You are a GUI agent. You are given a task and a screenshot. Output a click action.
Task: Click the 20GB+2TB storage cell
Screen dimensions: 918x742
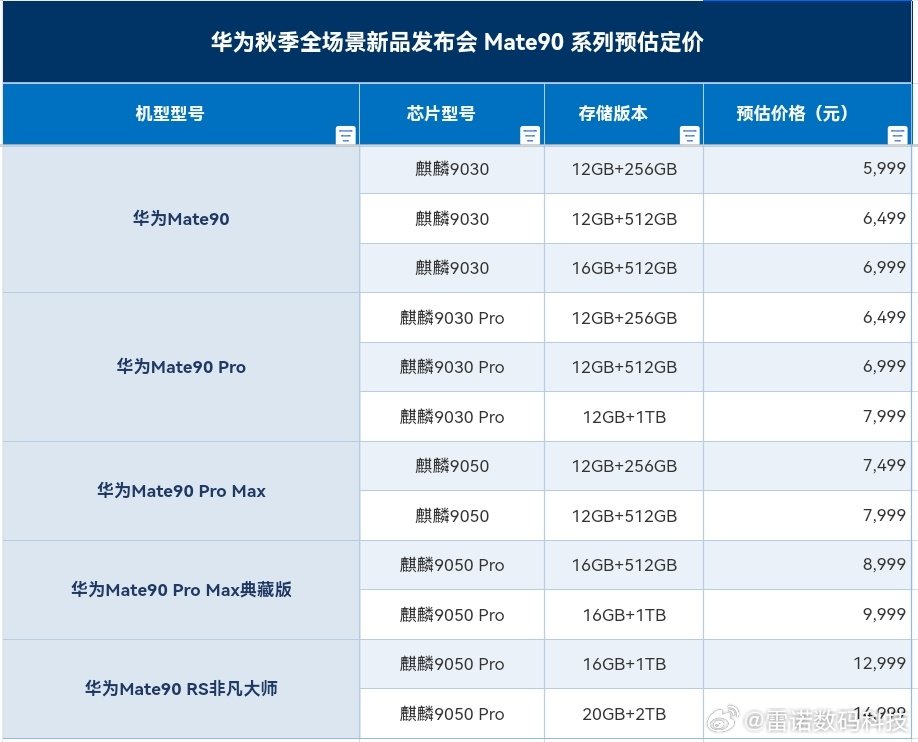pos(624,714)
